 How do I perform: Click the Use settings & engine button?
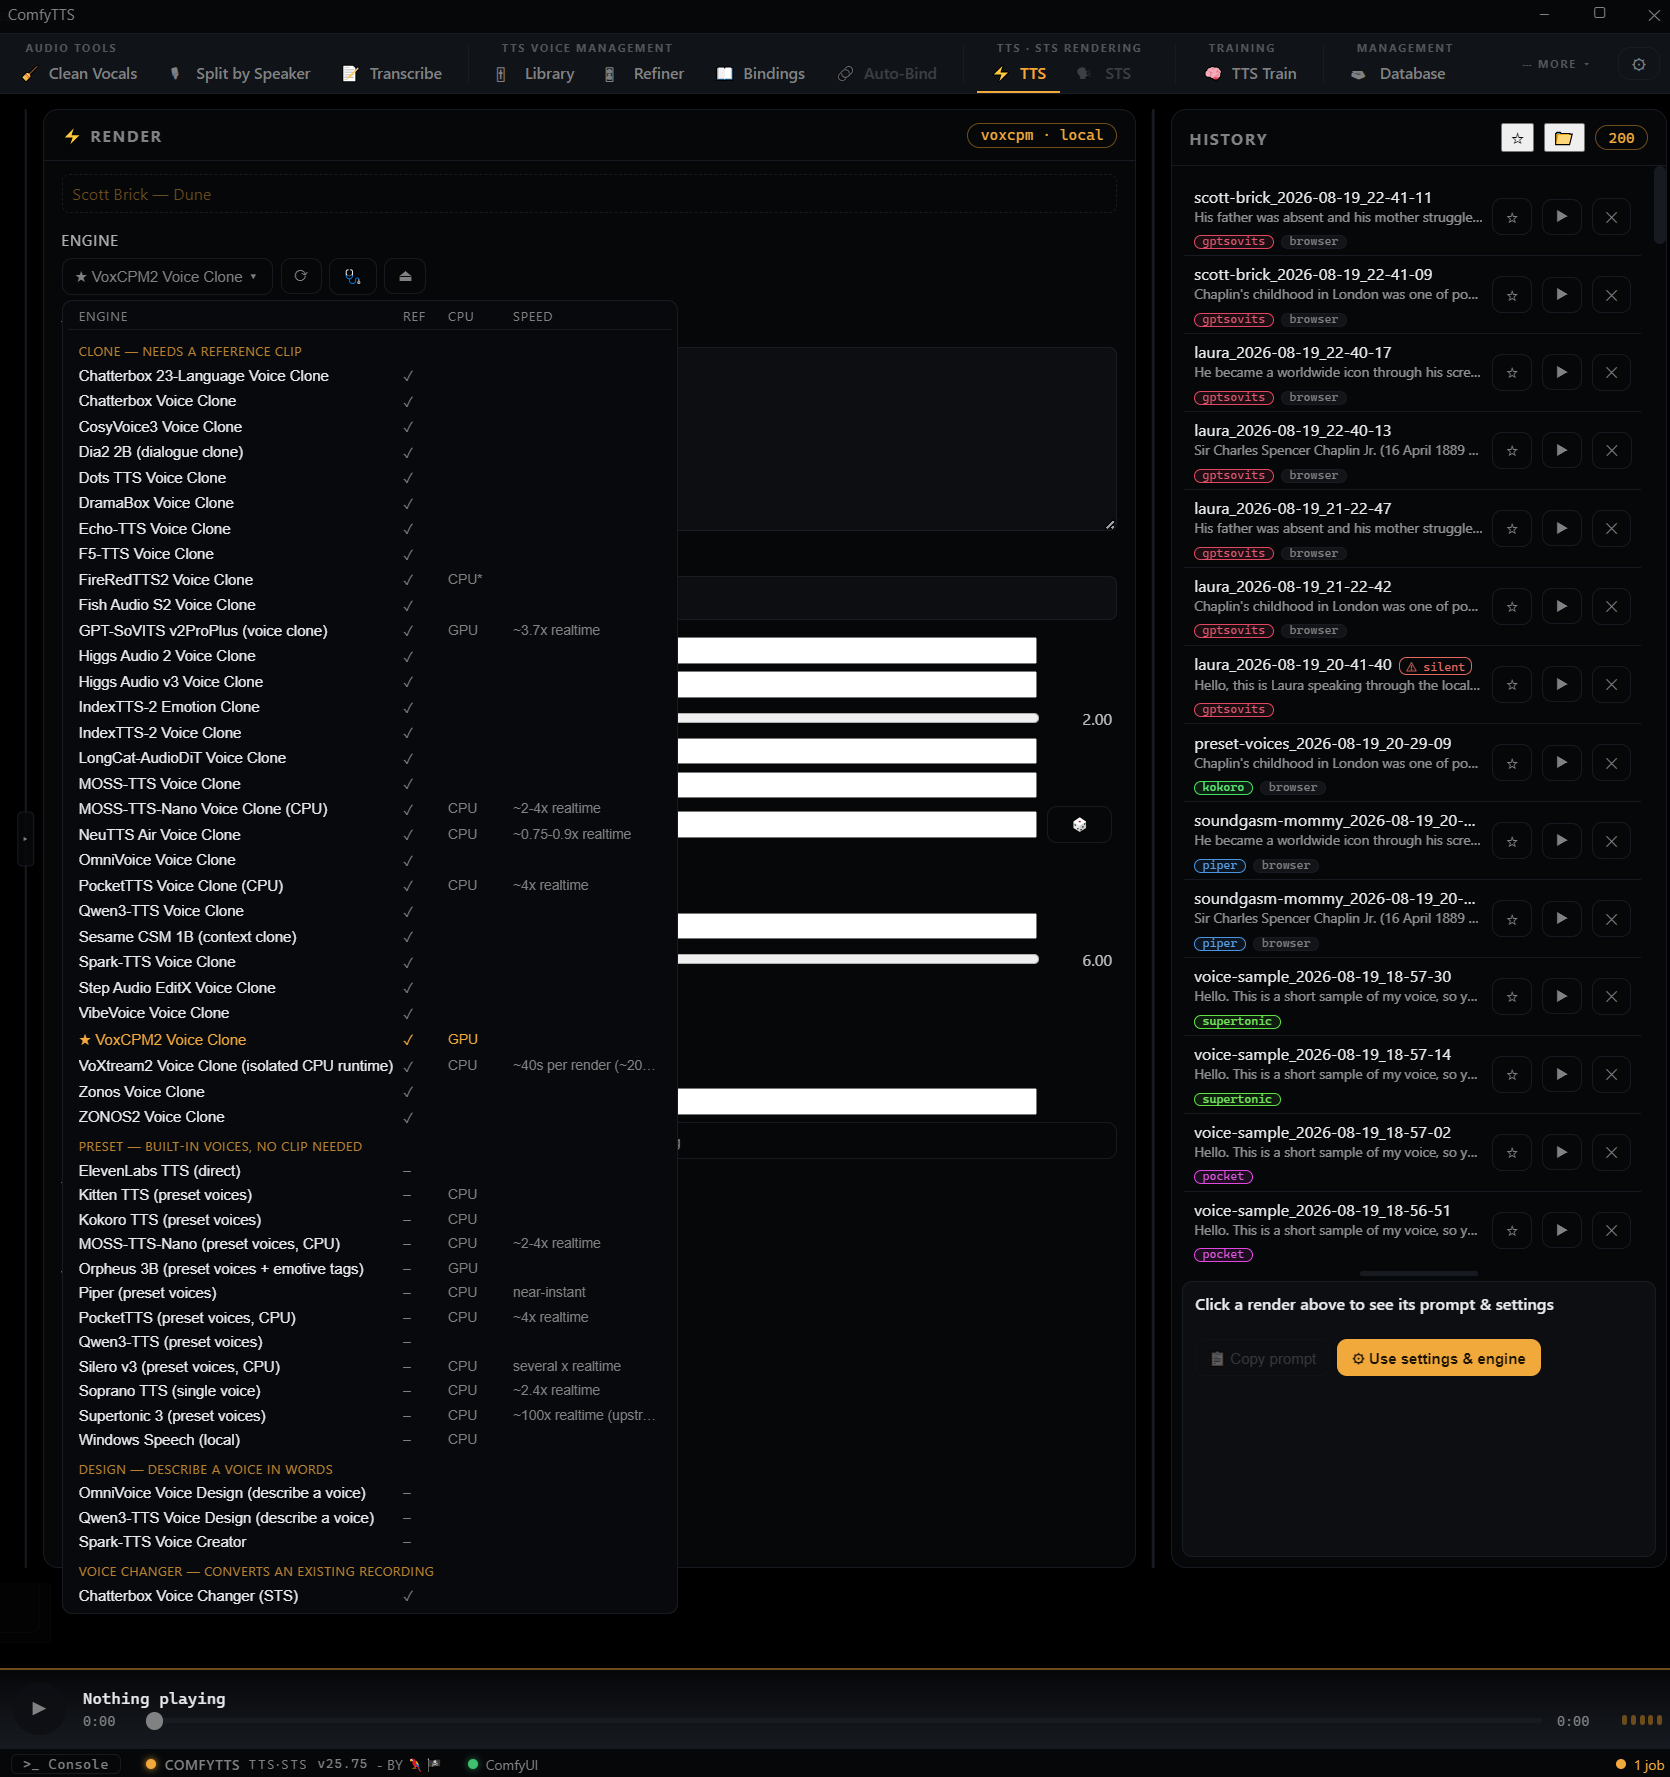click(1438, 1358)
